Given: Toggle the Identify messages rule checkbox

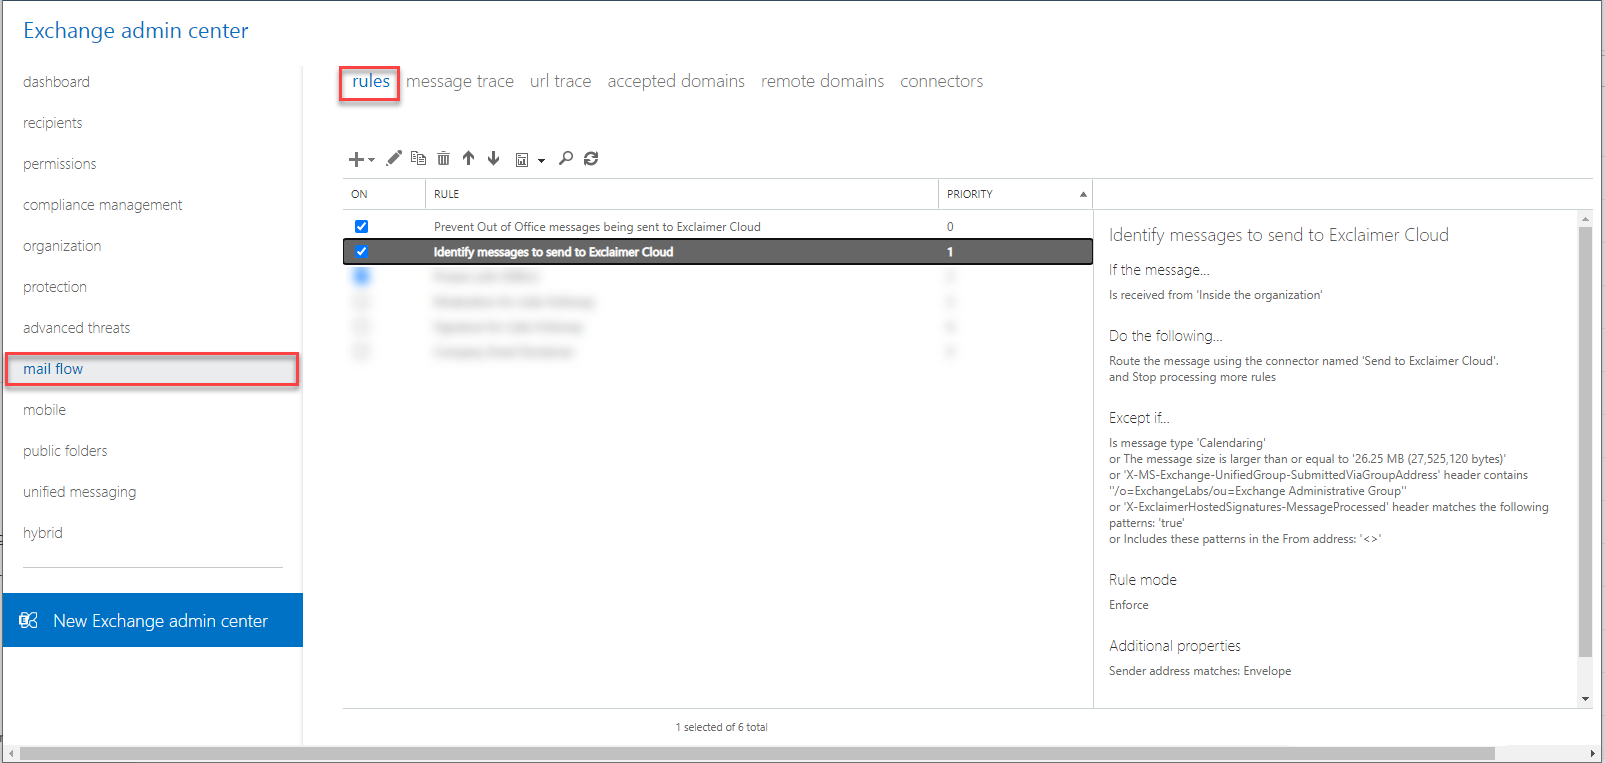Looking at the screenshot, I should click(362, 252).
